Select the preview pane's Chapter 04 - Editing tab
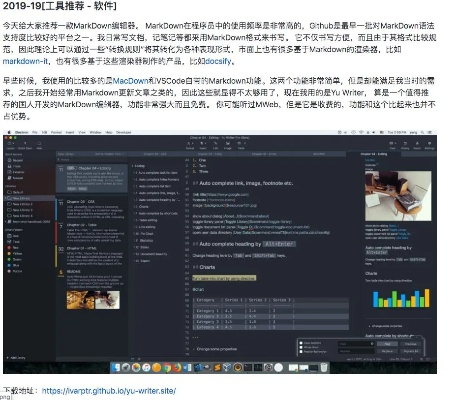Viewport: 456px width, 400px height. pyautogui.click(x=373, y=154)
